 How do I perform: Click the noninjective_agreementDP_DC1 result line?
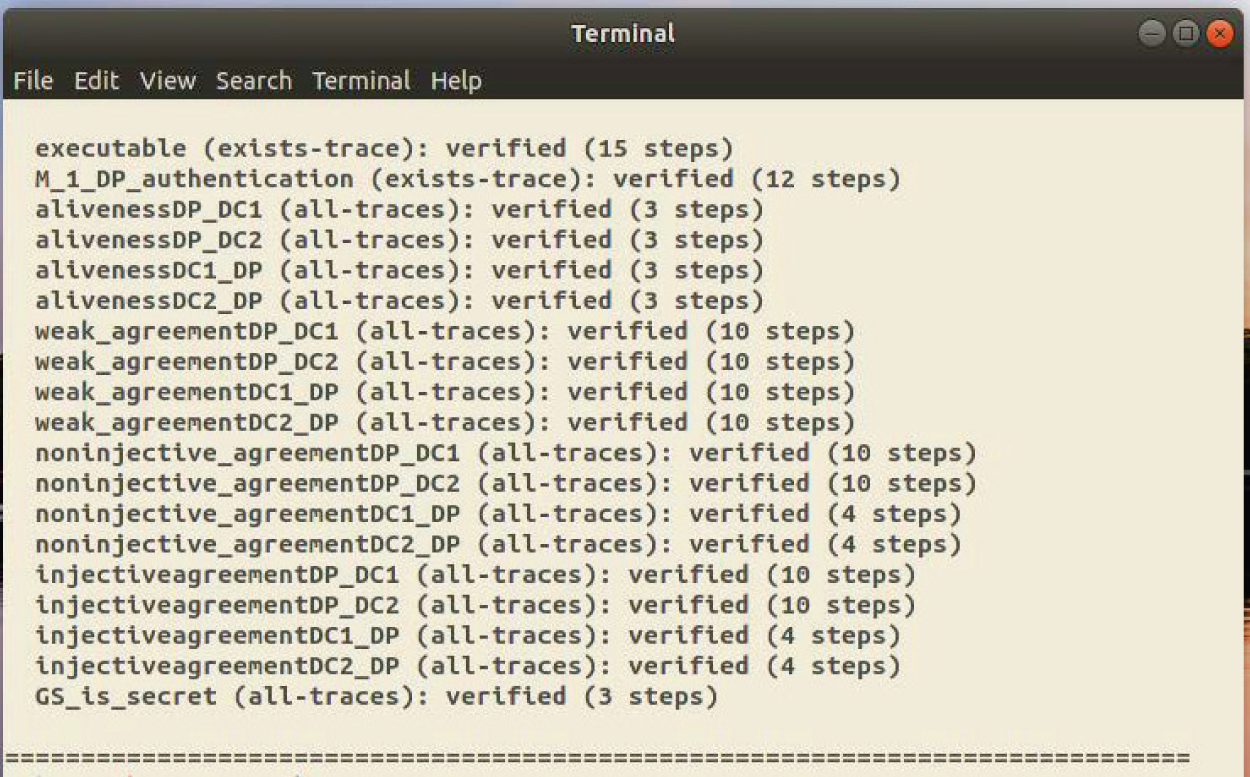tap(505, 453)
